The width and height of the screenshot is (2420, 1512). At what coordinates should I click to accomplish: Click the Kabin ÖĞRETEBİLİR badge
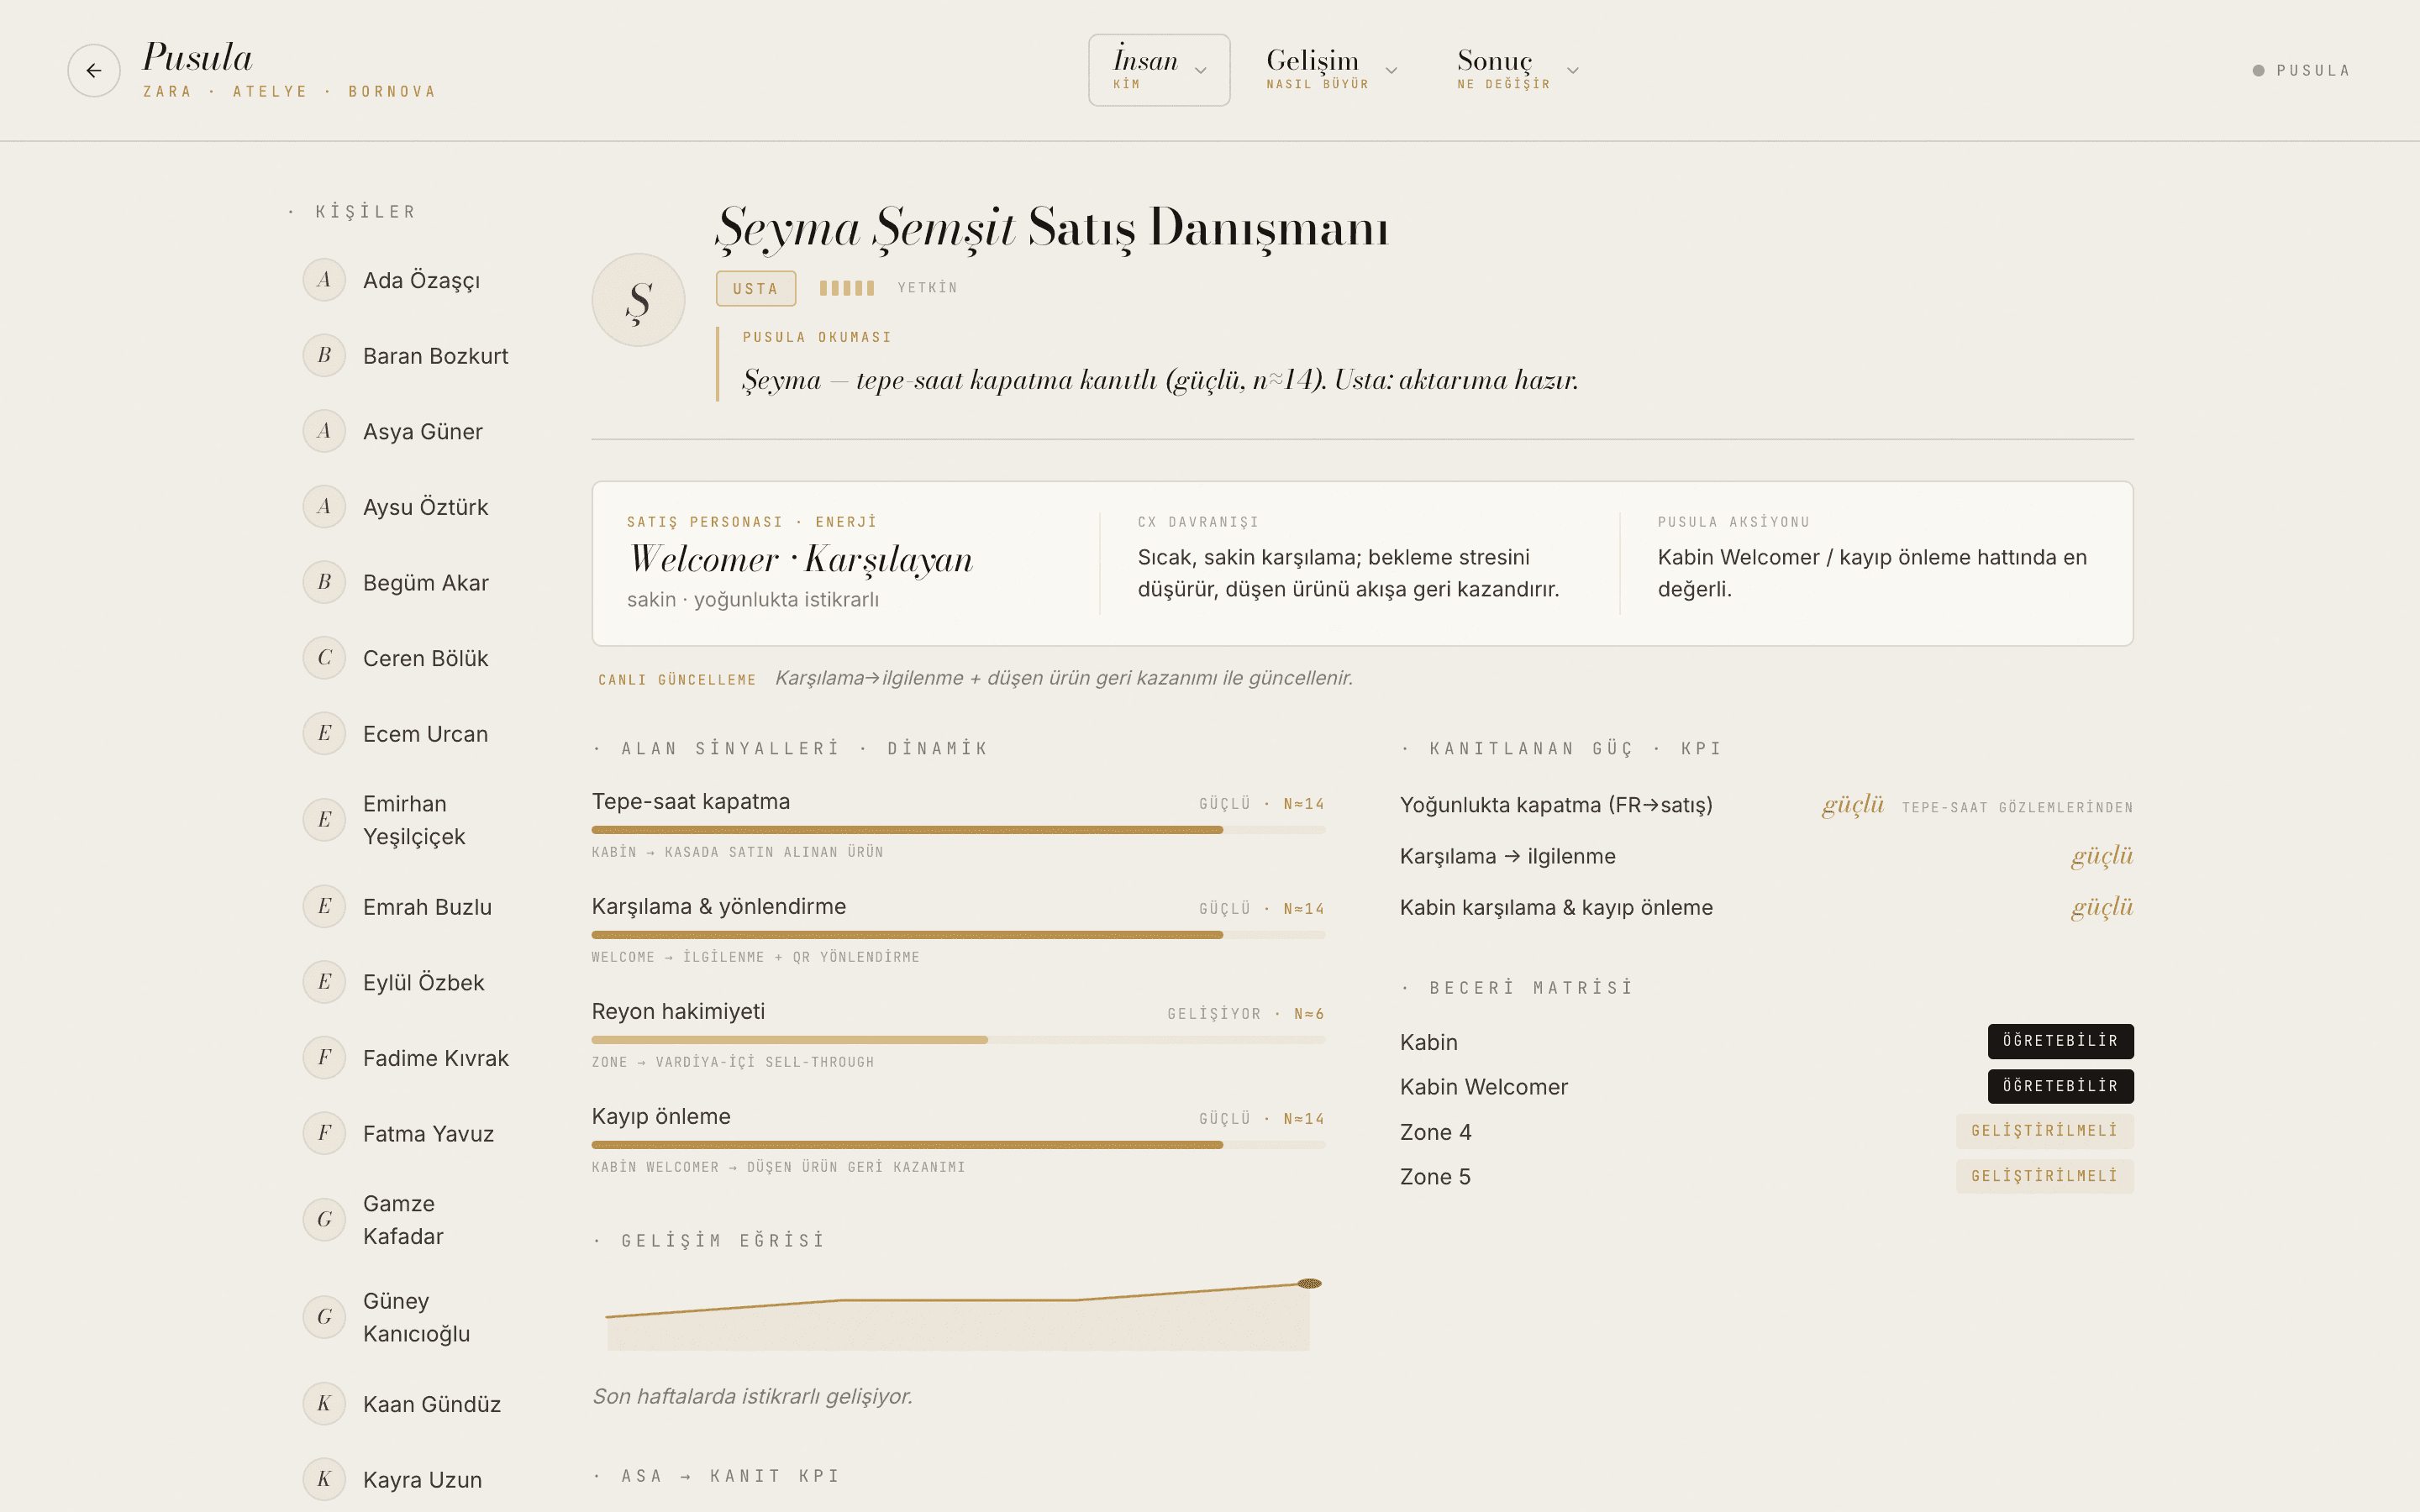tap(2060, 1041)
